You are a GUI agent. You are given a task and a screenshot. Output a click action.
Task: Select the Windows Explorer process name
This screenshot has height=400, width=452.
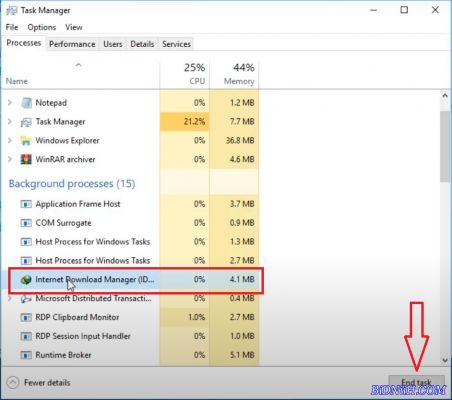[x=67, y=141]
